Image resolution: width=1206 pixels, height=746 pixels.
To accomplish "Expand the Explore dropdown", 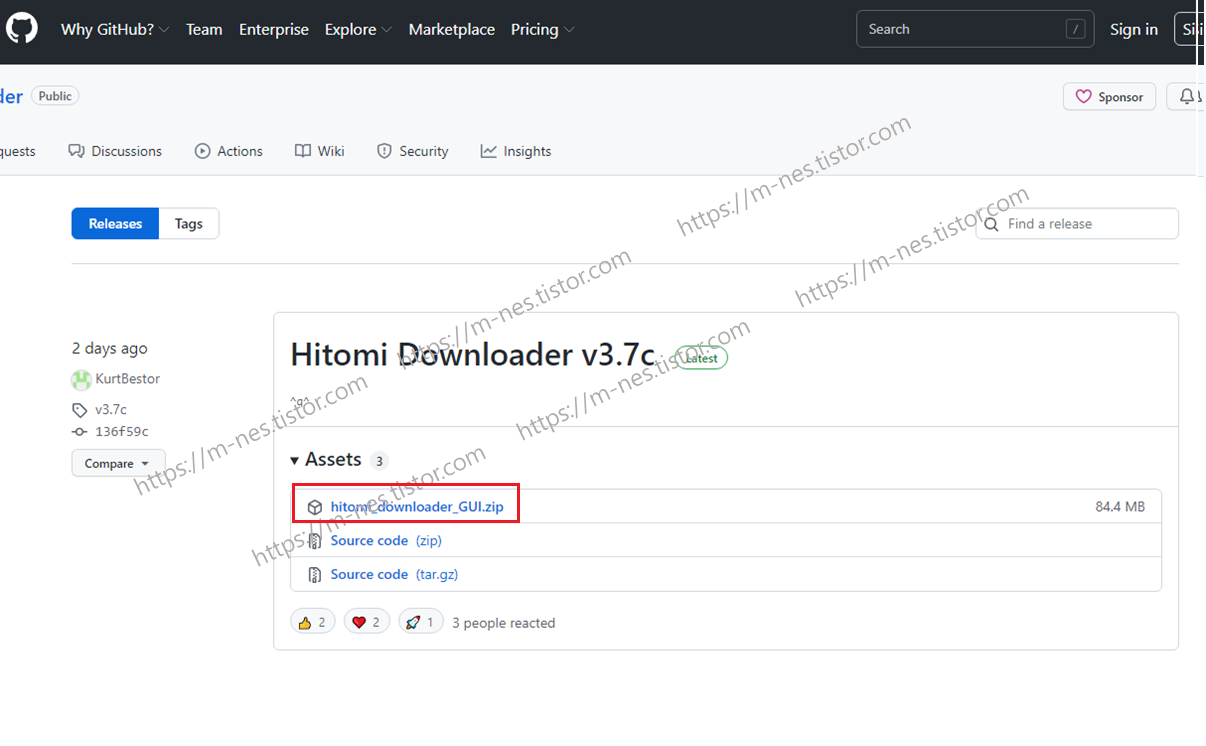I will coord(358,30).
